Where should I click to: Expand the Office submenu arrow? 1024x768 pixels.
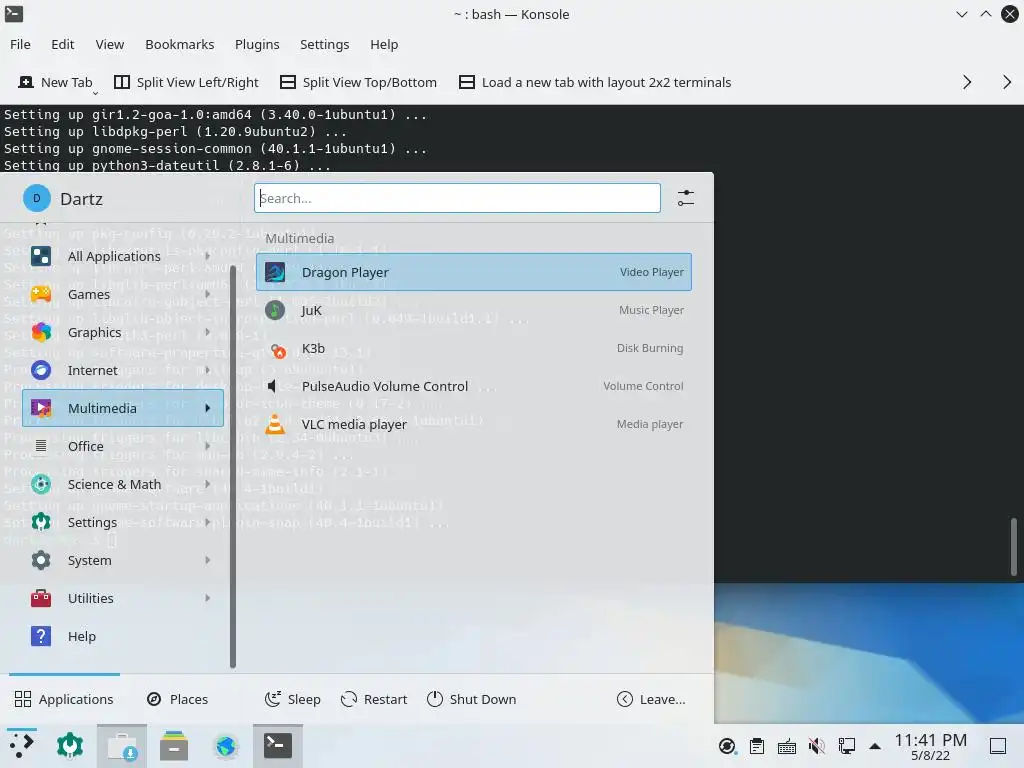tap(208, 446)
